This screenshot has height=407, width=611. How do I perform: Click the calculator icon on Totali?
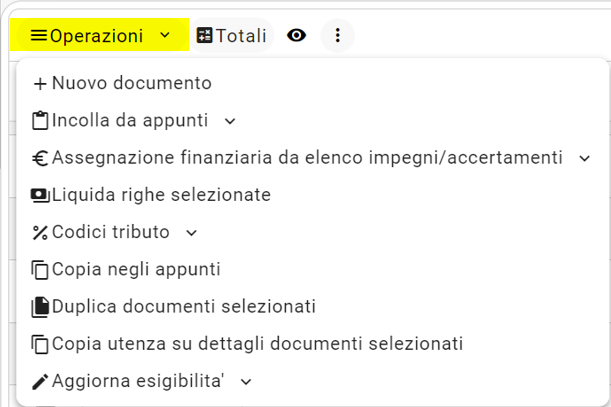pos(204,35)
